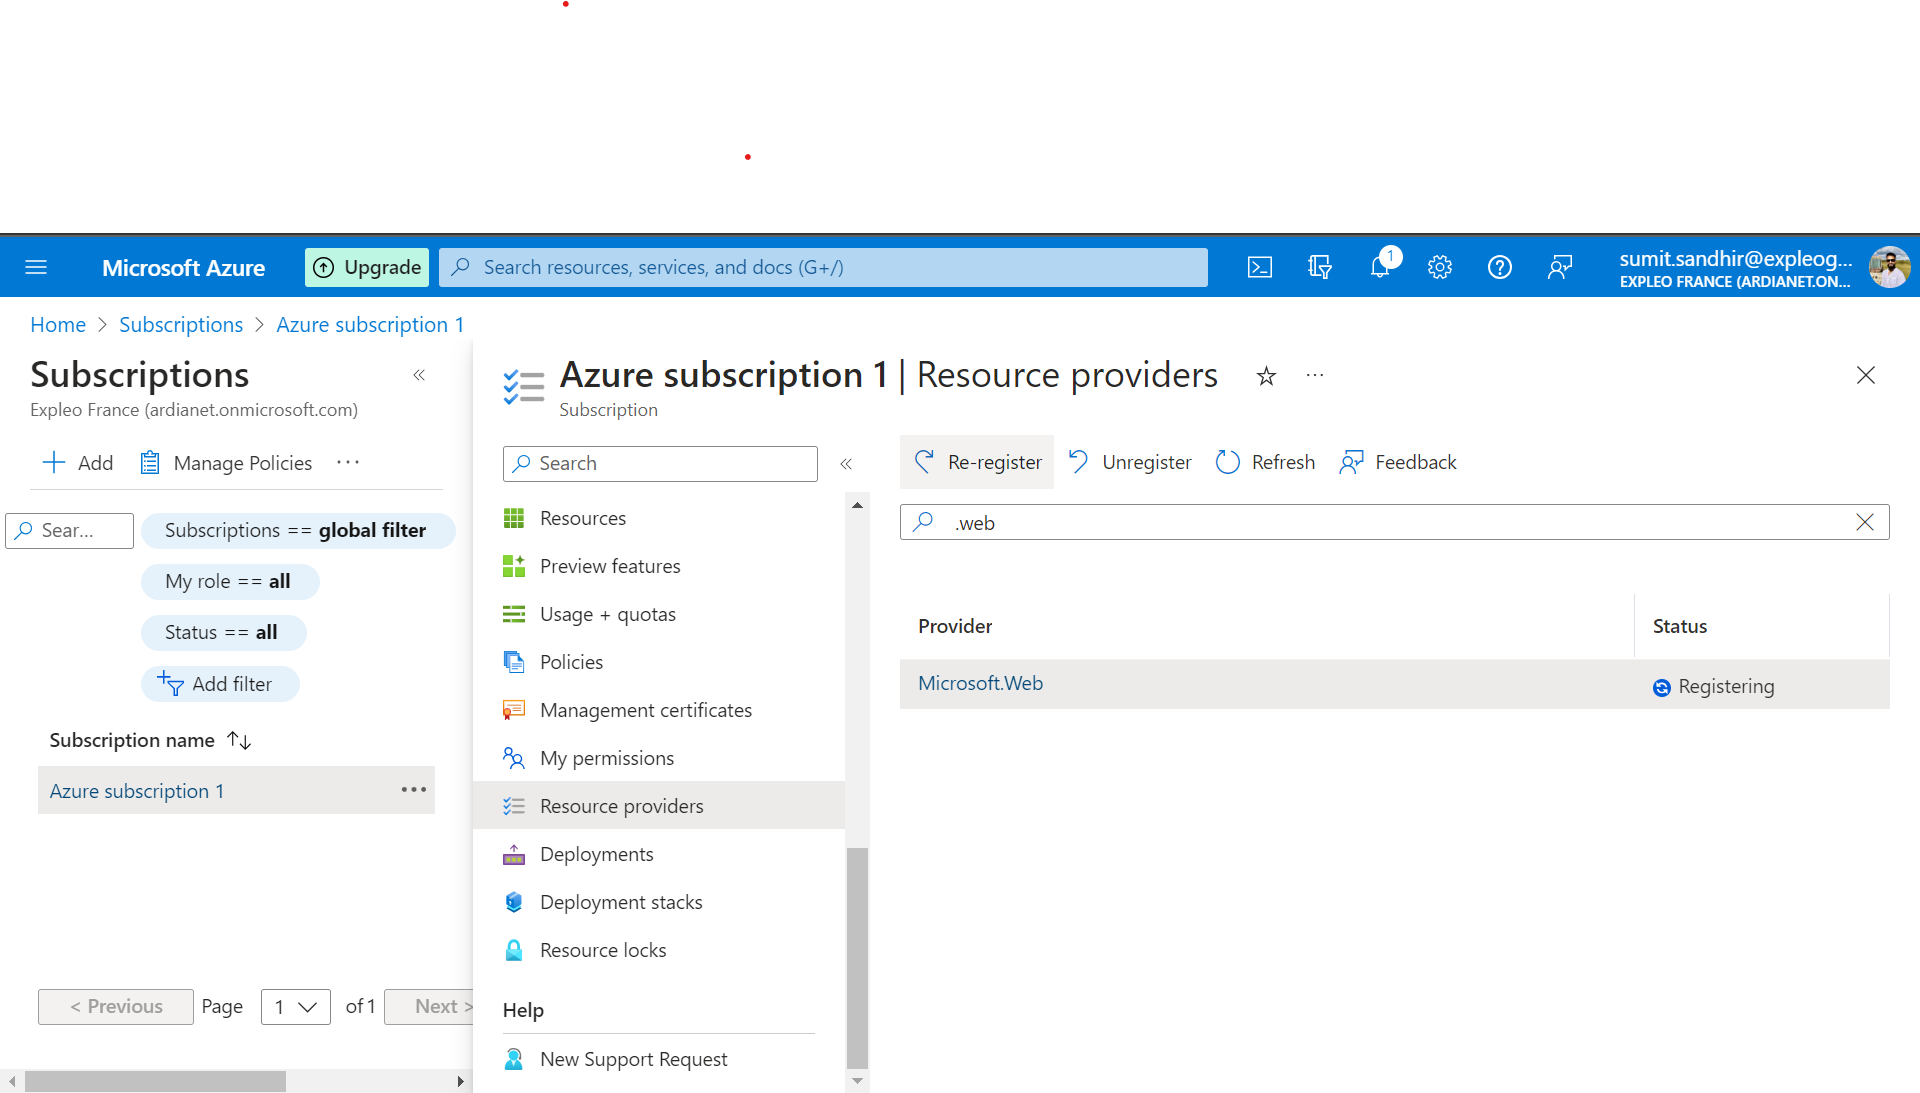Select Deployments in the subscription menu
This screenshot has height=1093, width=1920.
[596, 853]
